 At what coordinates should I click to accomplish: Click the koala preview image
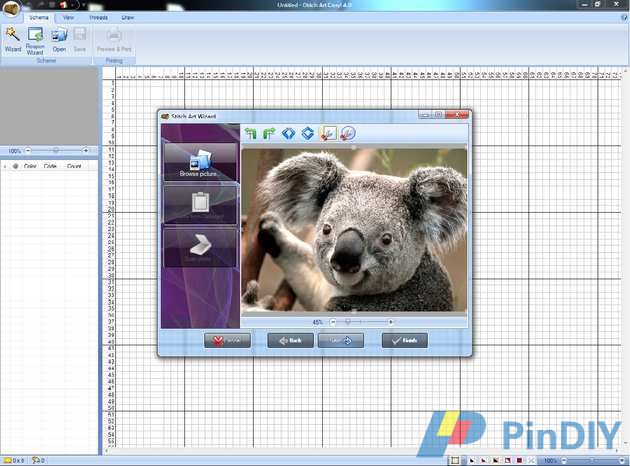tap(354, 230)
